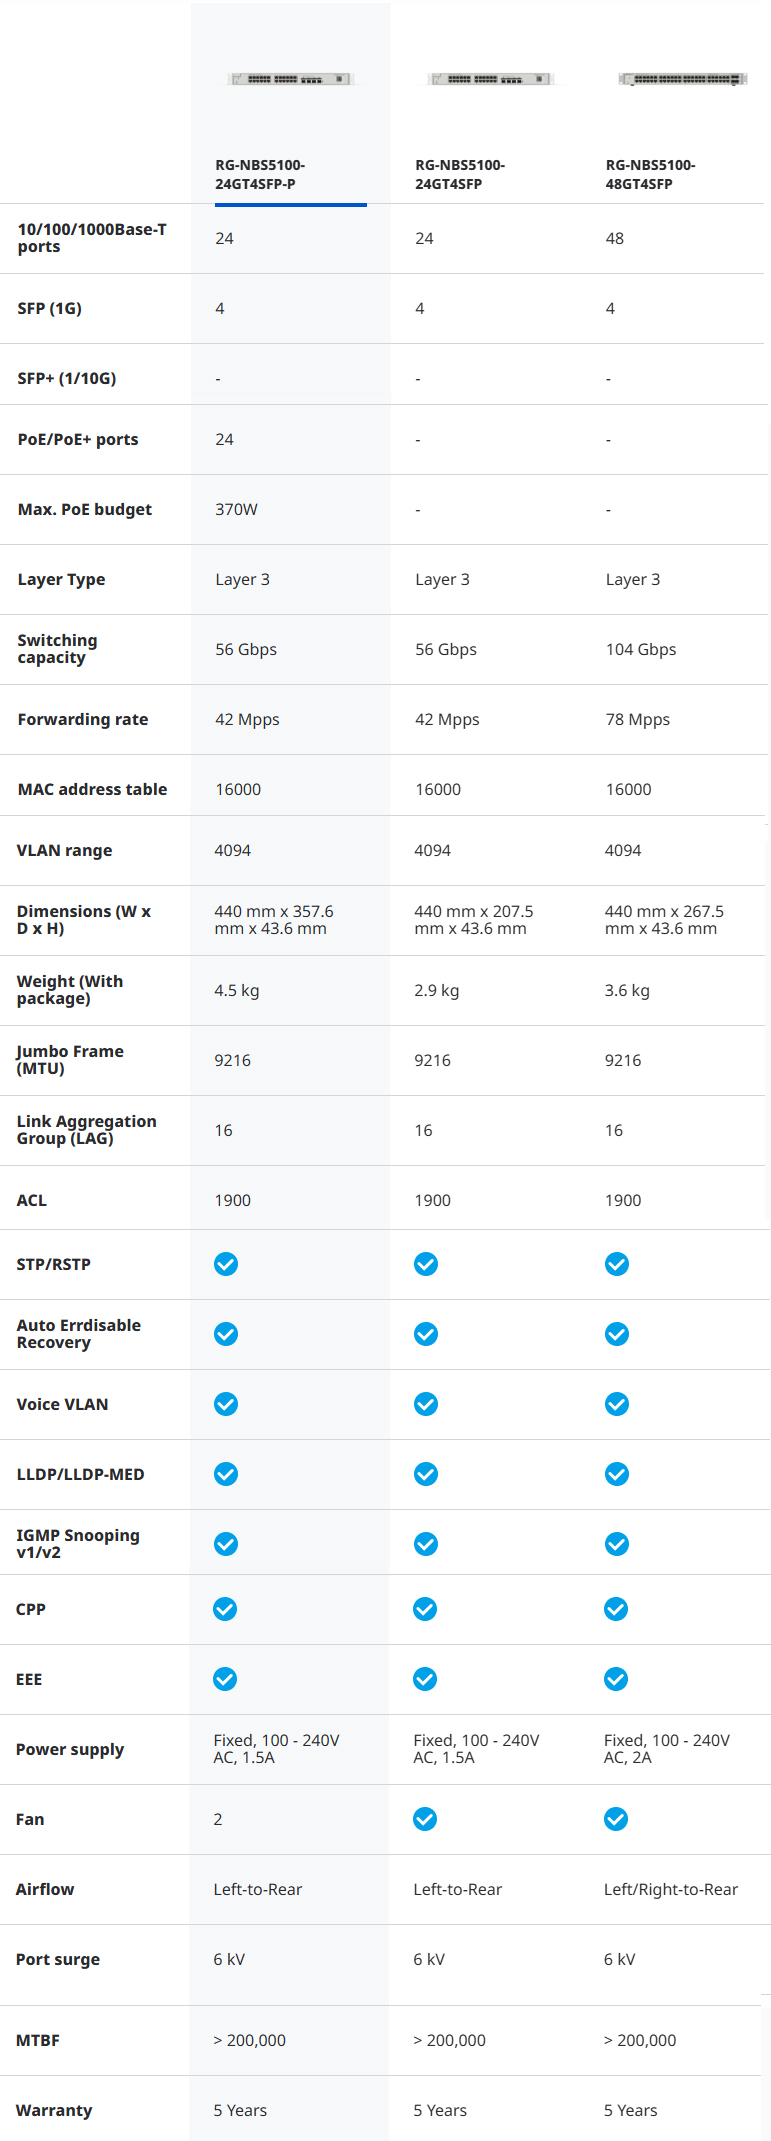Click the Max. PoE budget row label
The height and width of the screenshot is (2141, 771).
point(85,509)
